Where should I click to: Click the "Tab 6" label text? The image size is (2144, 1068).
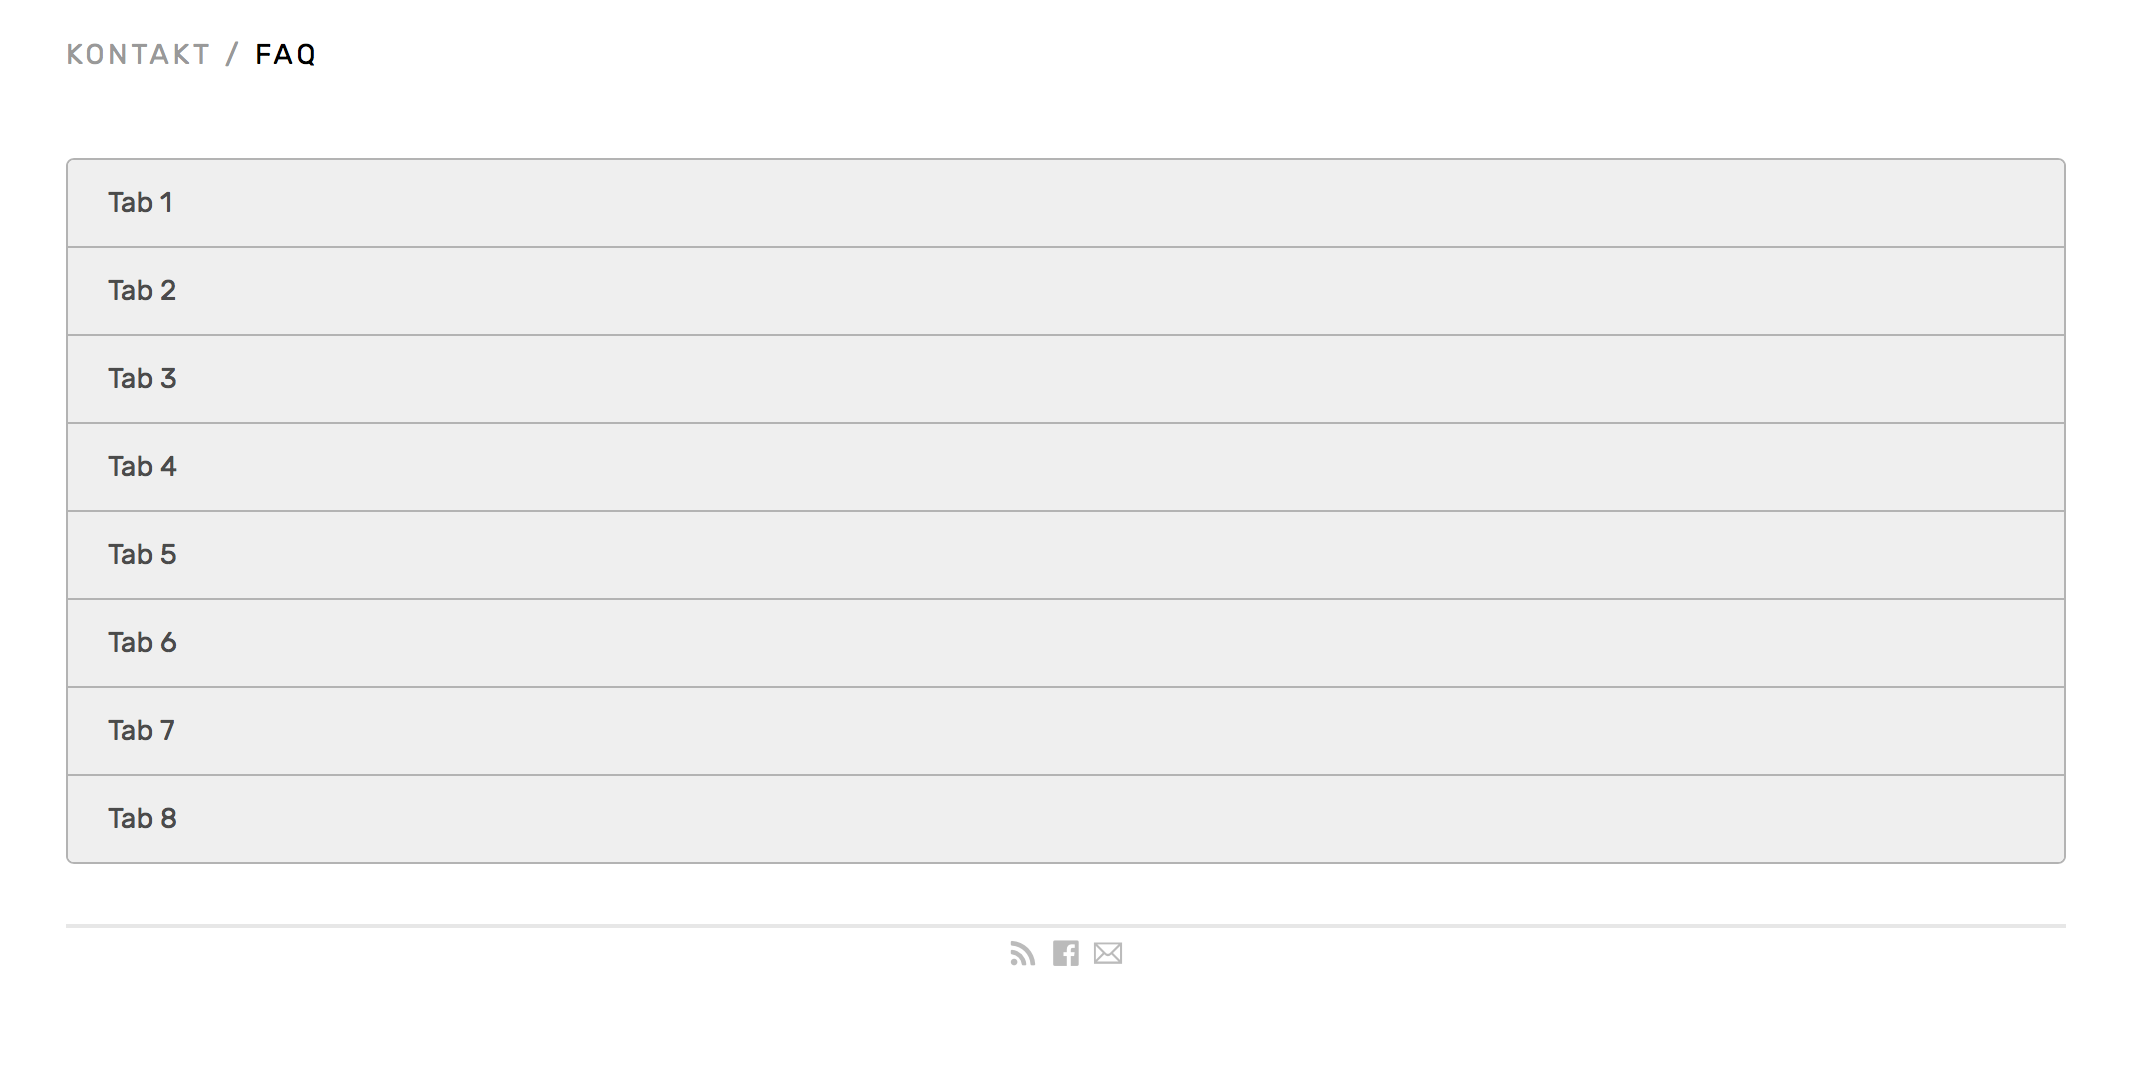click(142, 643)
